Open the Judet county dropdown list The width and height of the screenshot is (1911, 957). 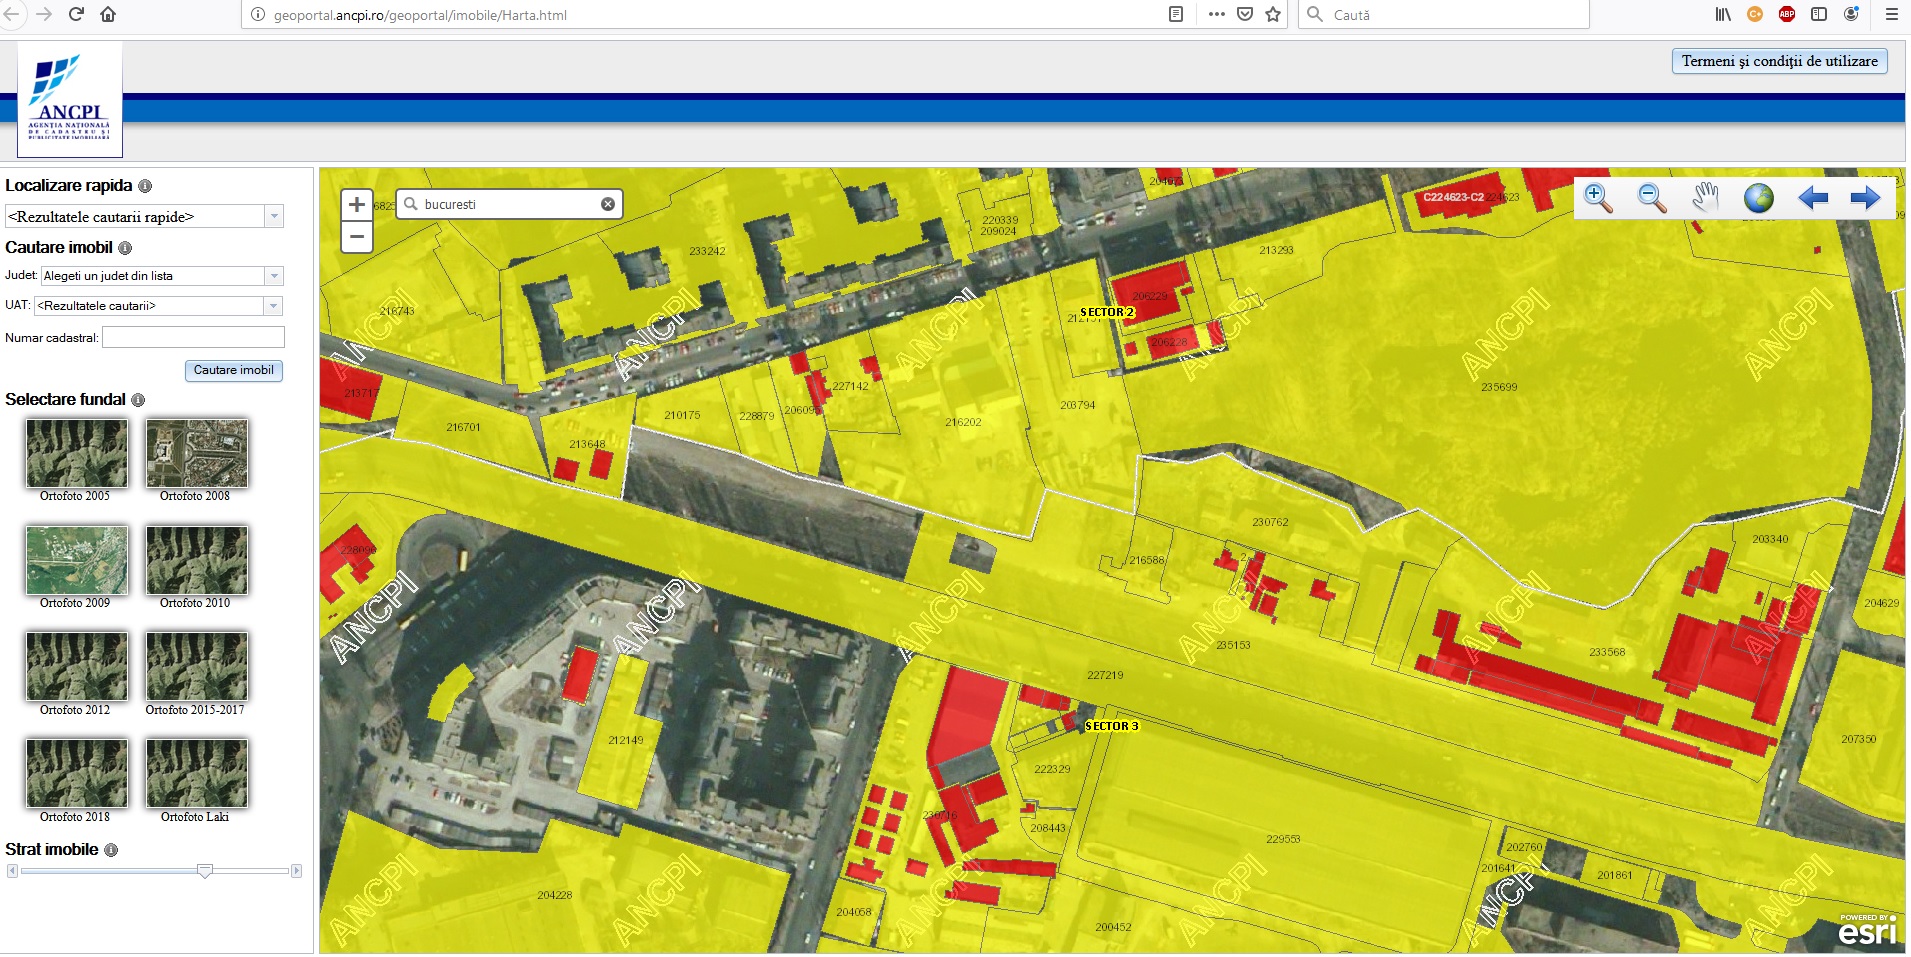click(274, 276)
